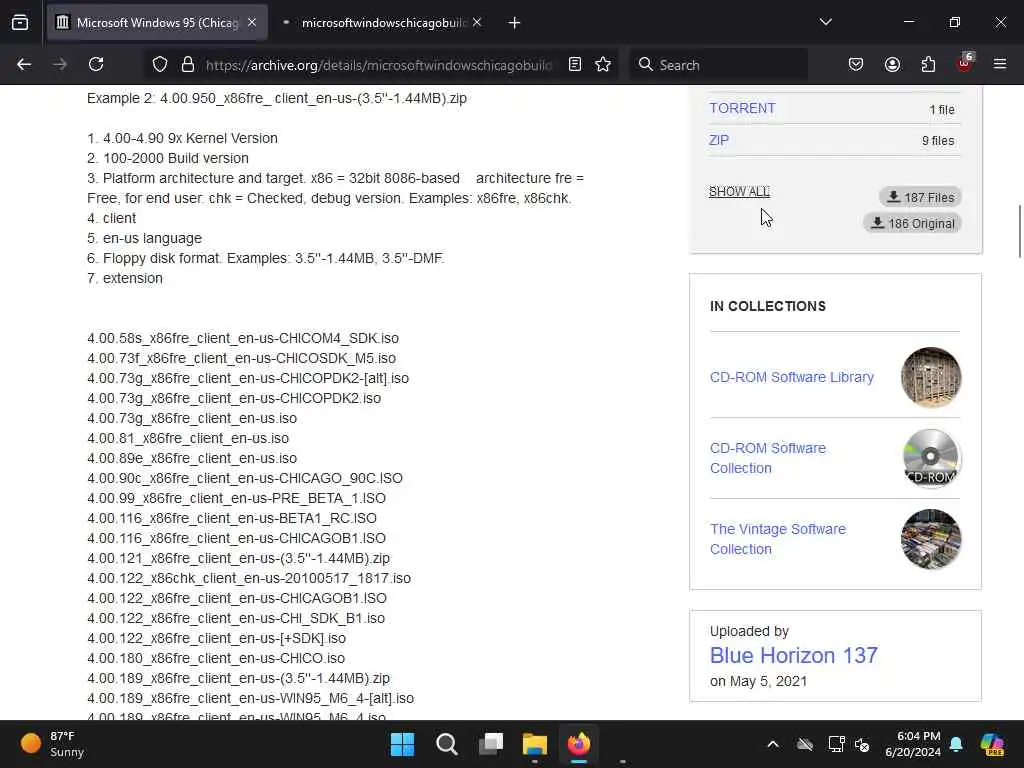Open the Windows Start button
This screenshot has width=1024, height=768.
coord(402,744)
